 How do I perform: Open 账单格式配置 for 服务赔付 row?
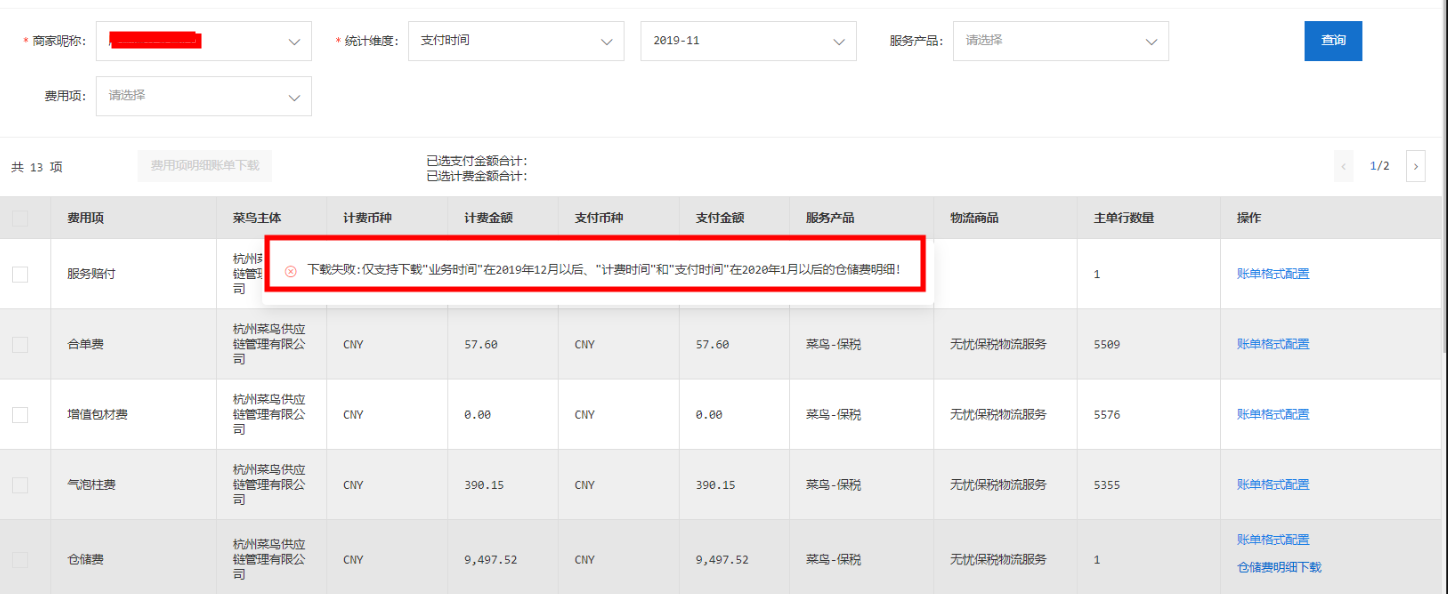tap(1273, 274)
